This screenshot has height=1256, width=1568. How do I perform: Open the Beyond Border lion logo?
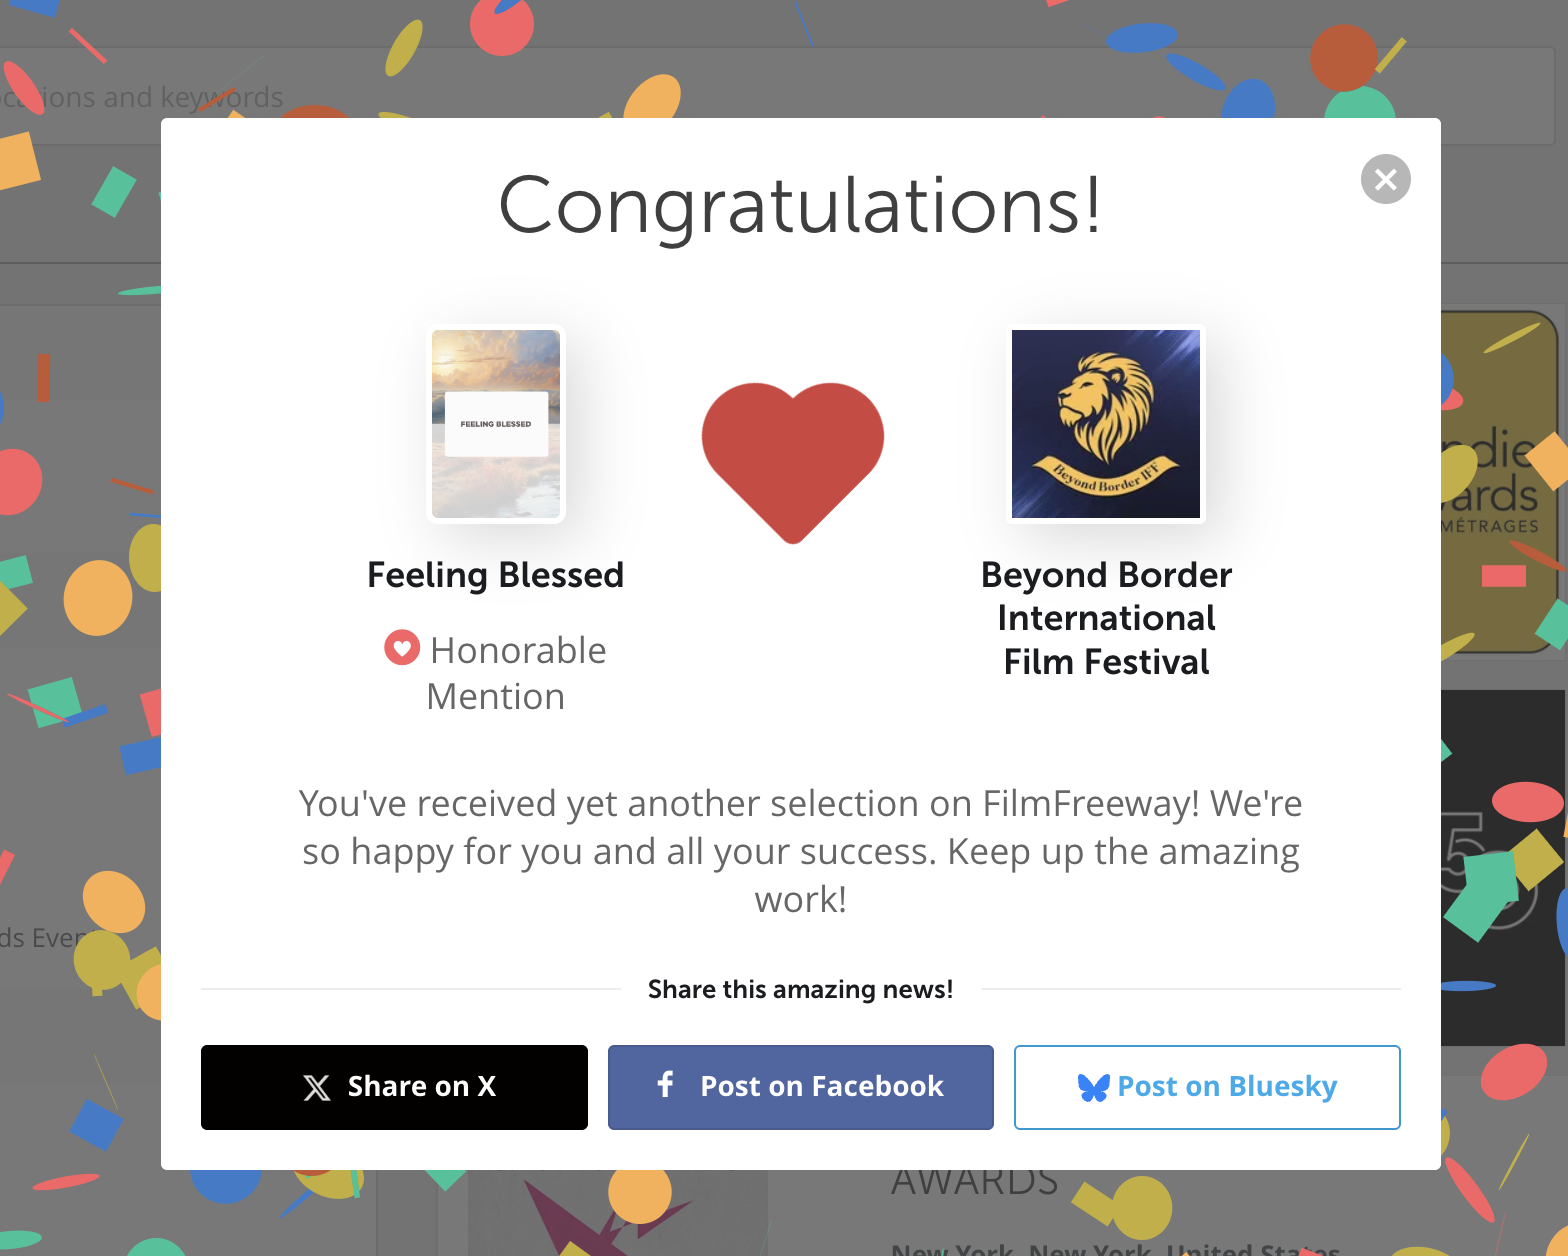coord(1106,424)
